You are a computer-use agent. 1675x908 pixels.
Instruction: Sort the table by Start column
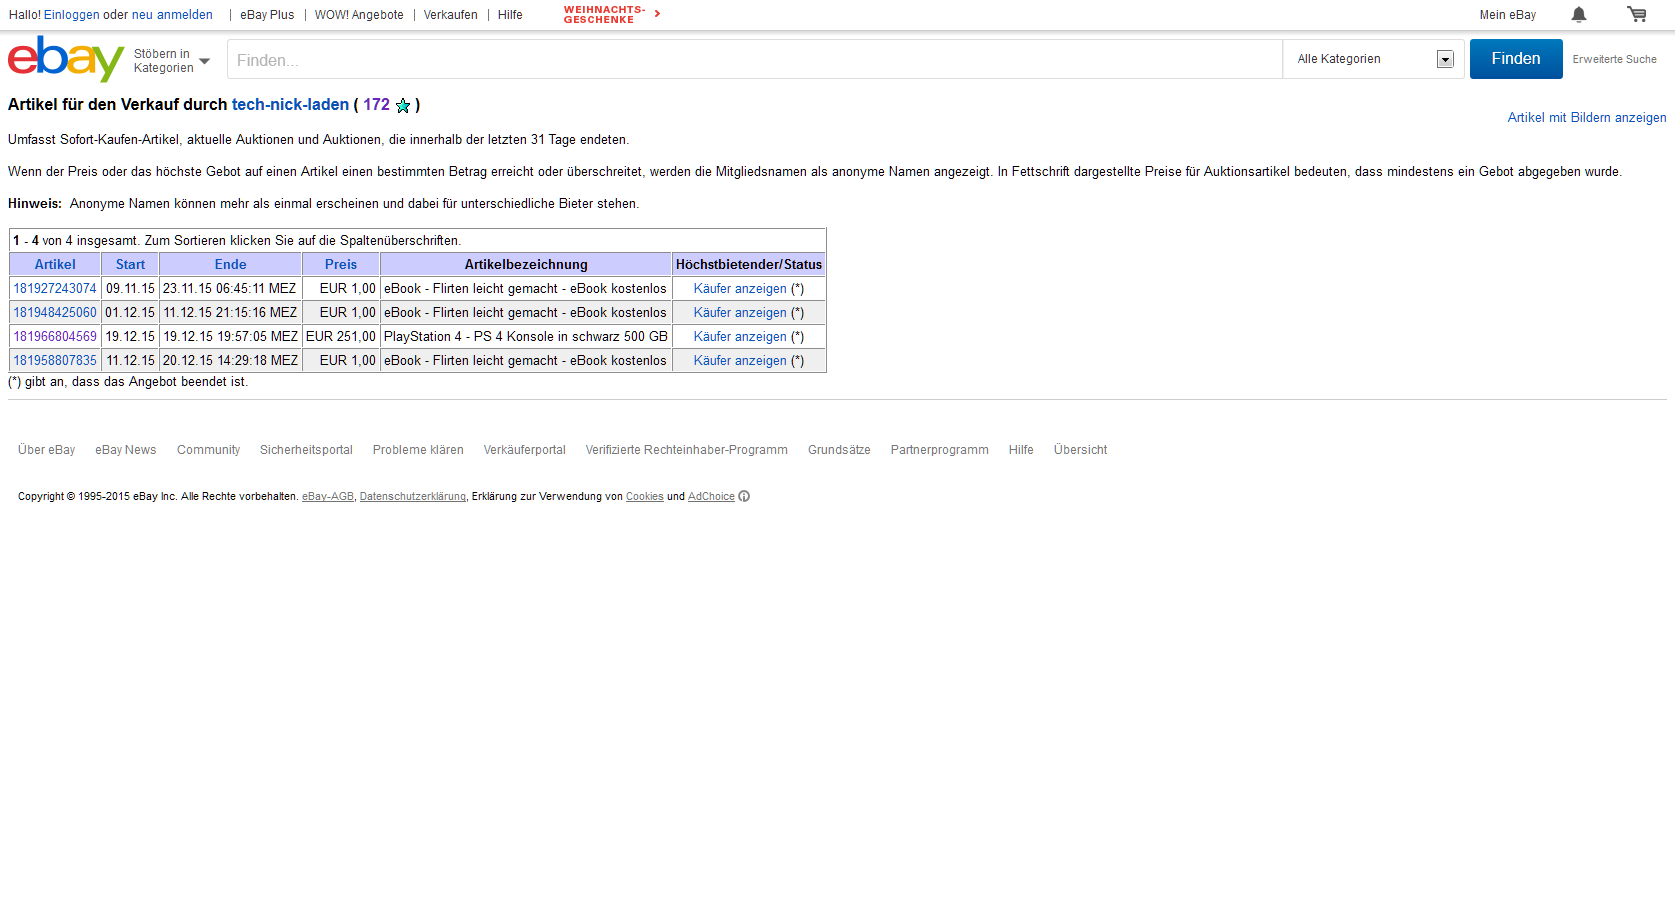[x=130, y=265]
